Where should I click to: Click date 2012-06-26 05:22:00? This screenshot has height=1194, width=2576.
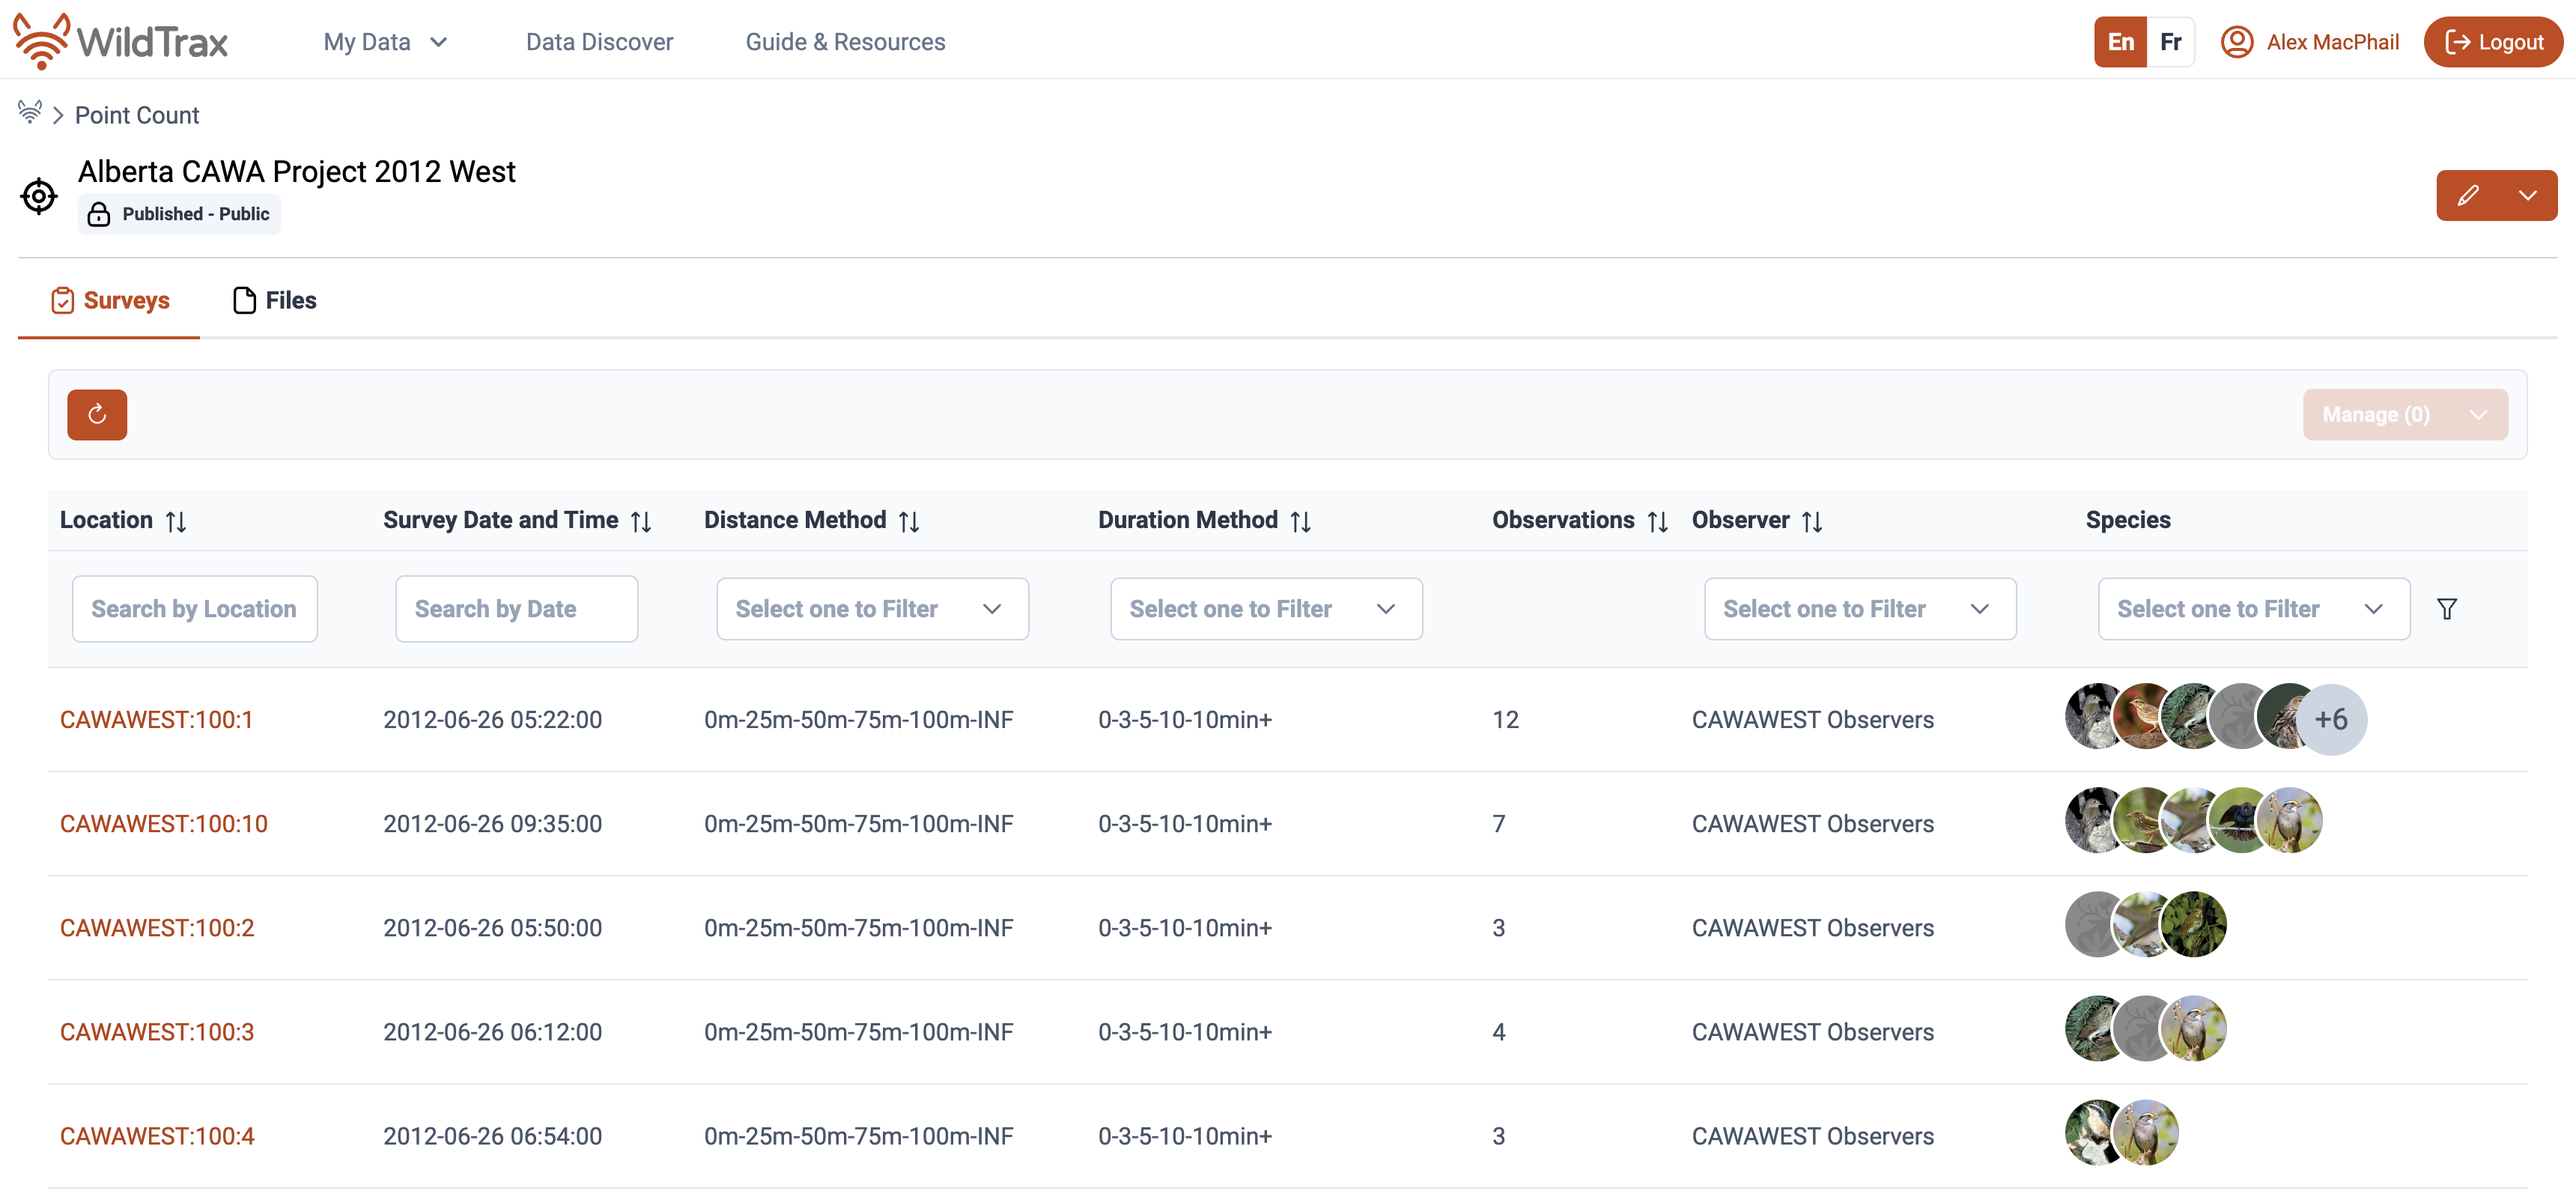(492, 719)
